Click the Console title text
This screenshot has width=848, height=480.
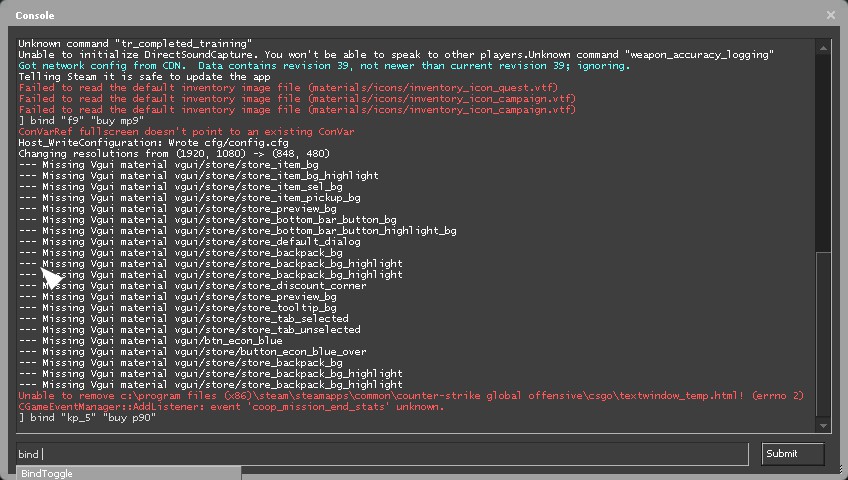(x=35, y=16)
